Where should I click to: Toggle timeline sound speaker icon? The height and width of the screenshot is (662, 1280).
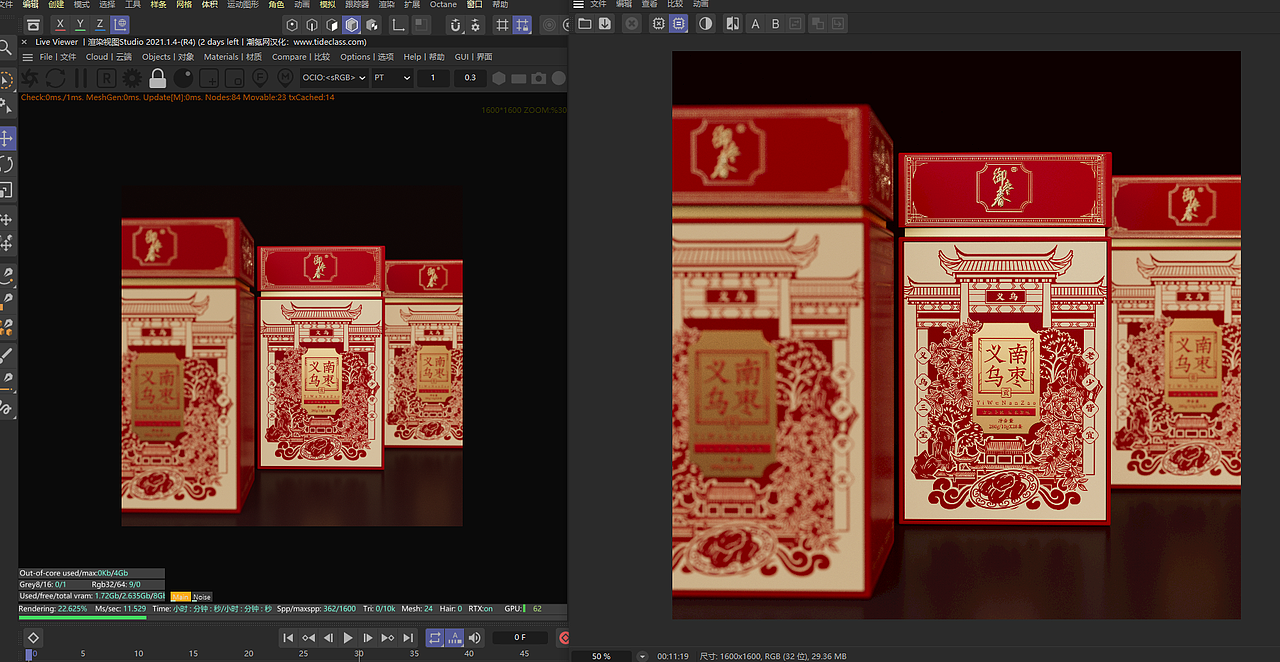coord(474,637)
